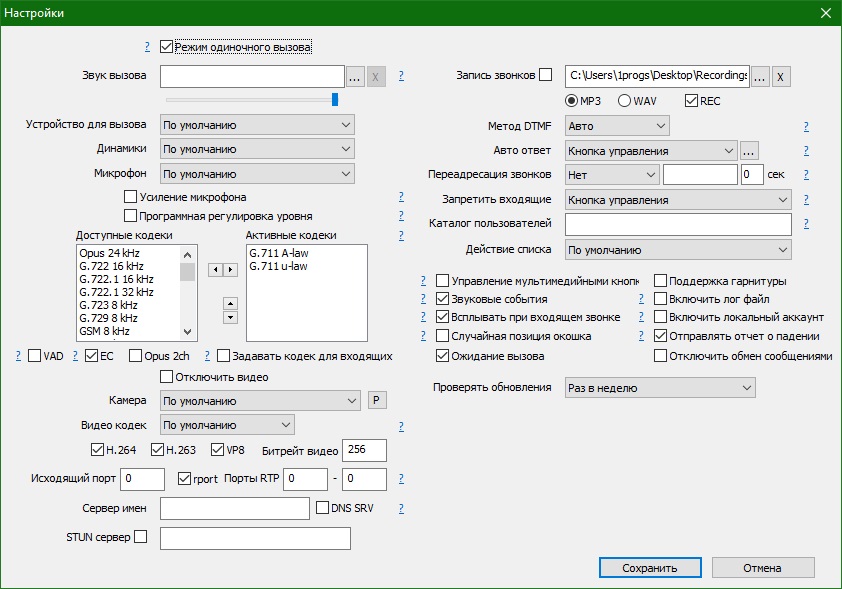
Task: Toggle rport checkbox
Action: [184, 478]
